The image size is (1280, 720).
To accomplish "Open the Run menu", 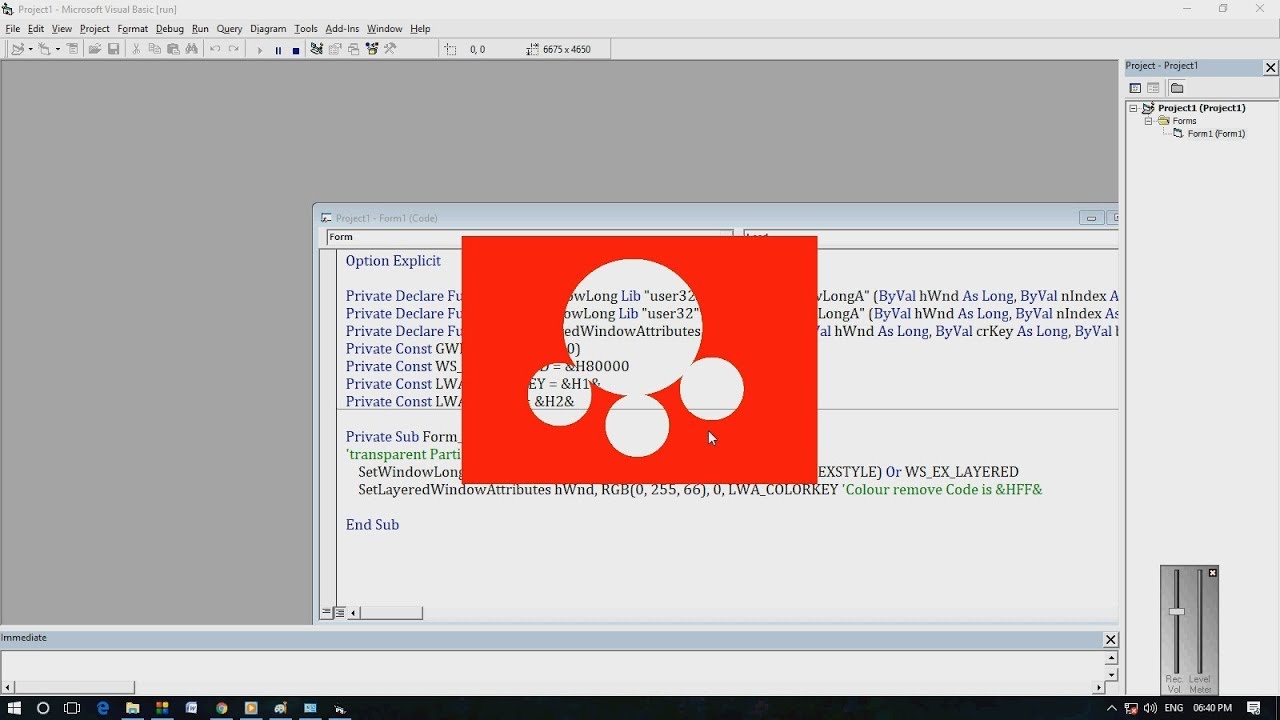I will pyautogui.click(x=201, y=29).
